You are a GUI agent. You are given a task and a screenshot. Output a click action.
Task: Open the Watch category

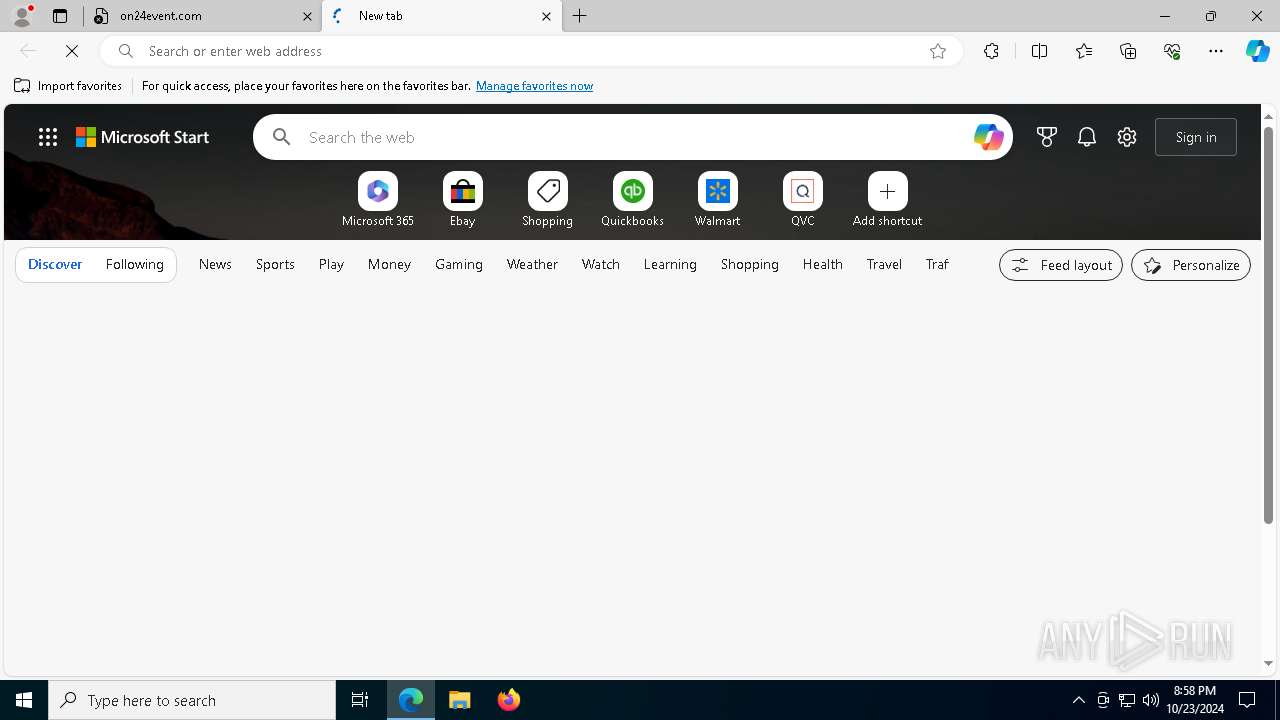pos(601,264)
